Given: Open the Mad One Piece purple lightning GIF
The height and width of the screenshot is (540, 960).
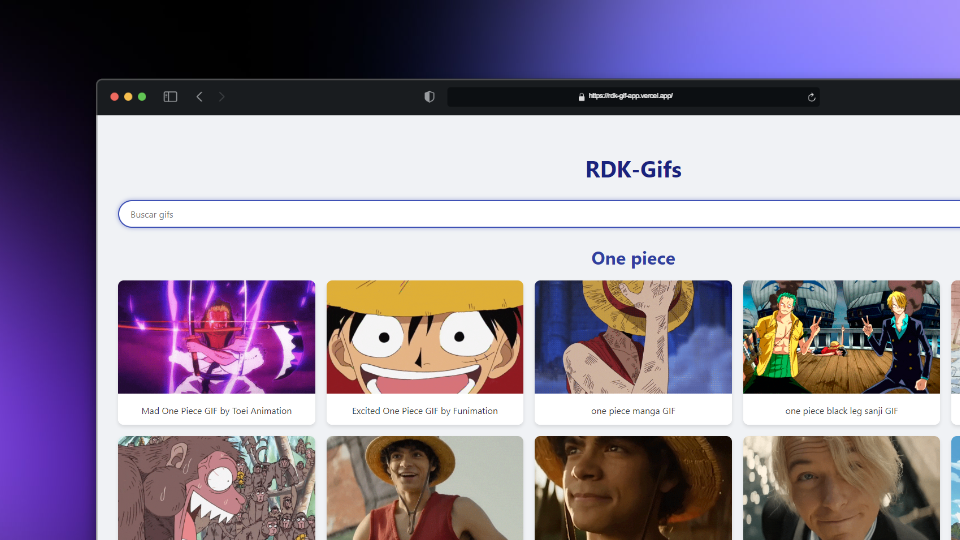Looking at the screenshot, I should coord(217,337).
